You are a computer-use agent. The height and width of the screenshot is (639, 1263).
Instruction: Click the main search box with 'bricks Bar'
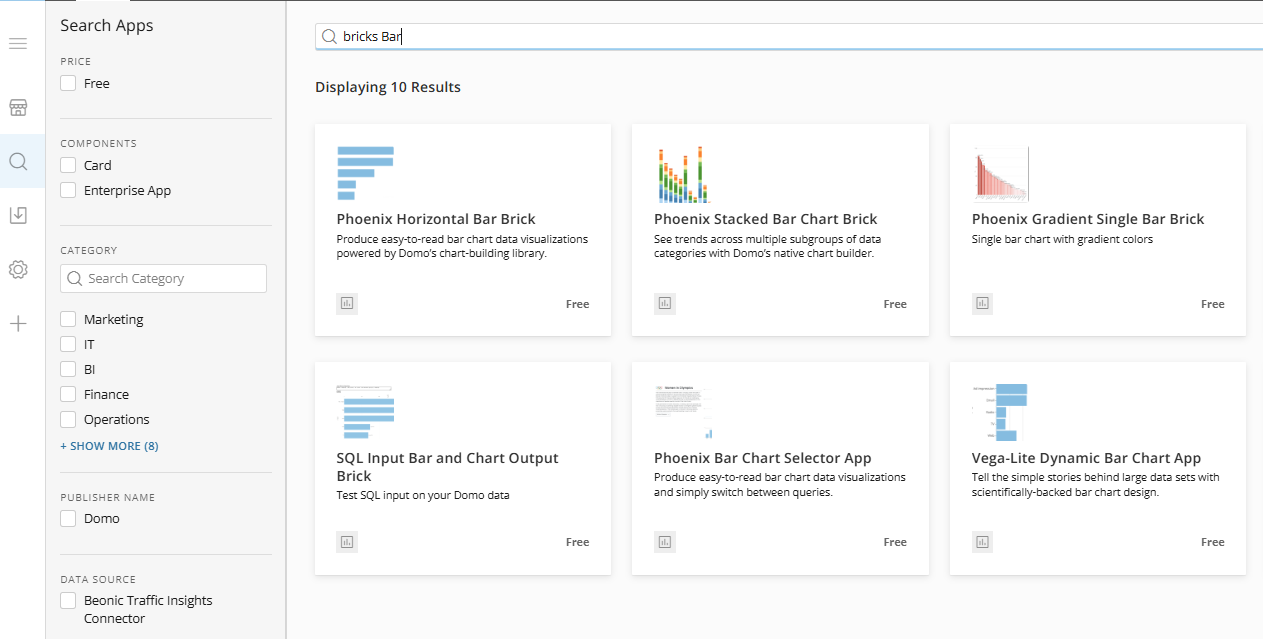[789, 37]
